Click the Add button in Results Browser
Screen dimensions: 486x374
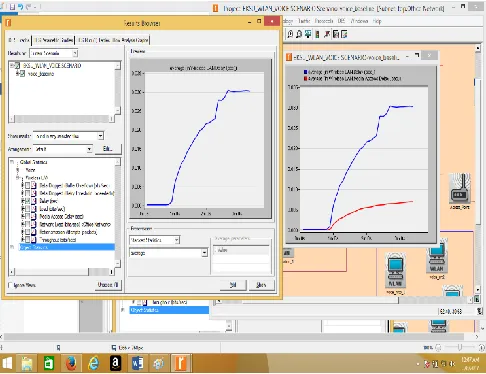click(233, 285)
